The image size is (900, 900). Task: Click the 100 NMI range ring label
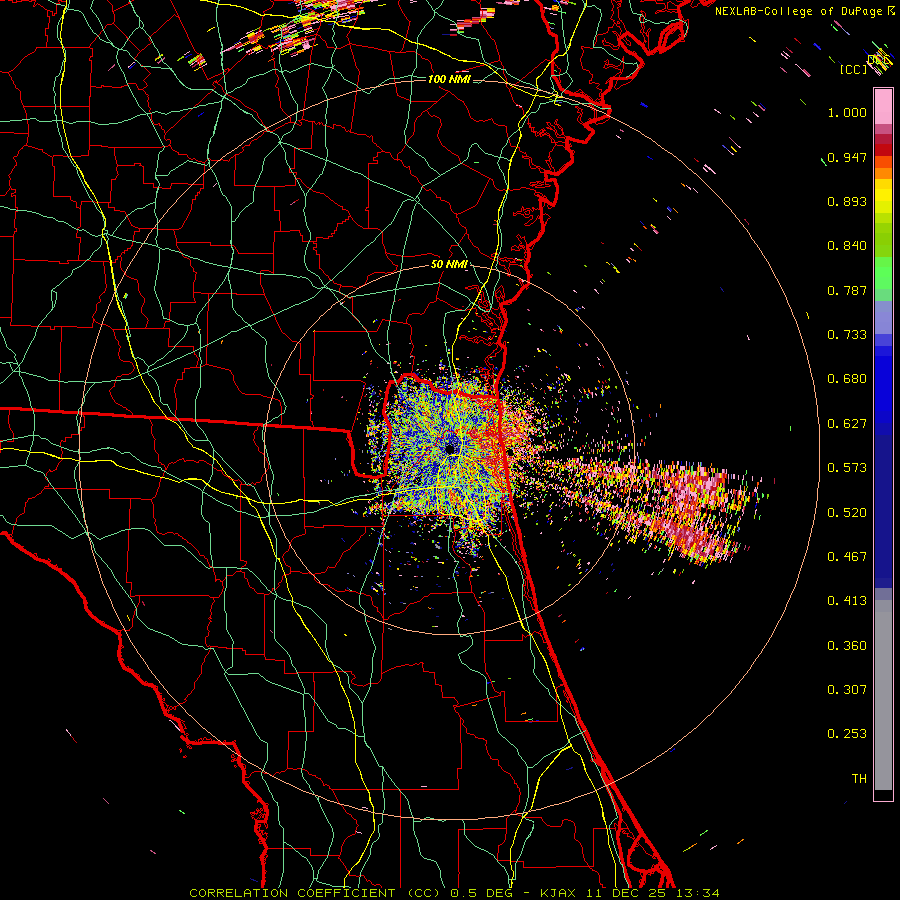449,79
